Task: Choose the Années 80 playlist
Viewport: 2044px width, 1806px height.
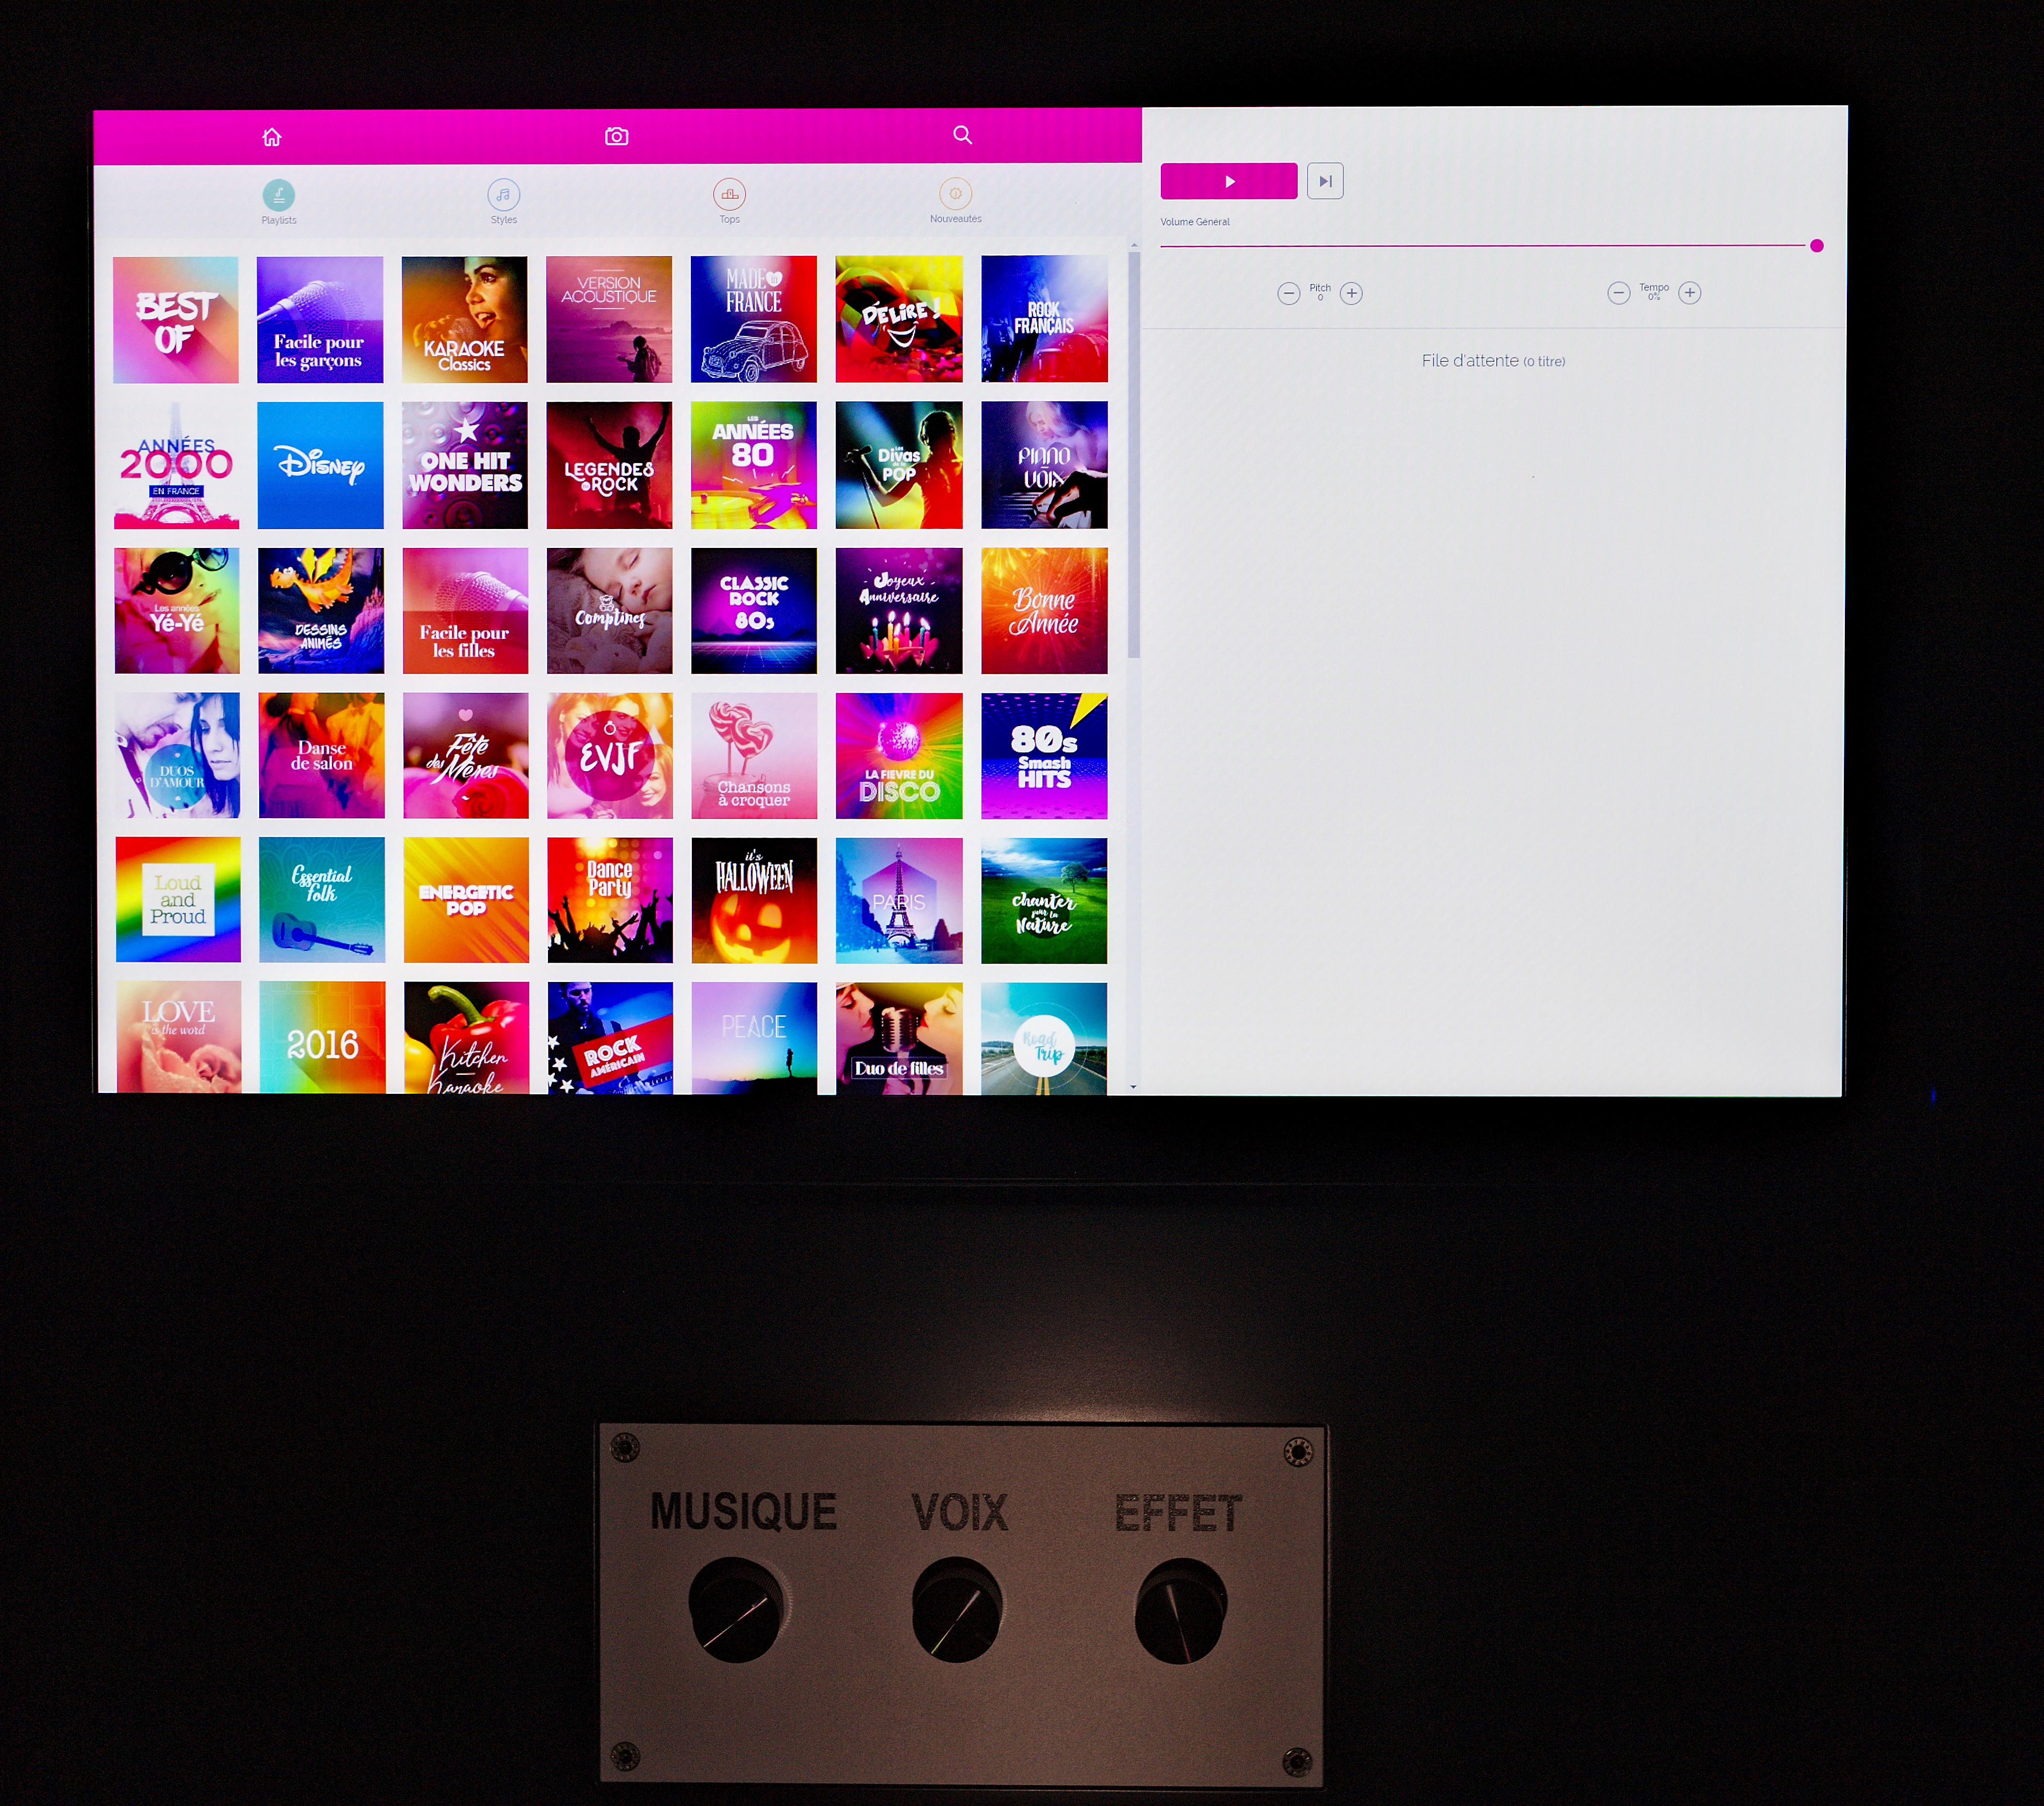Action: click(x=754, y=465)
